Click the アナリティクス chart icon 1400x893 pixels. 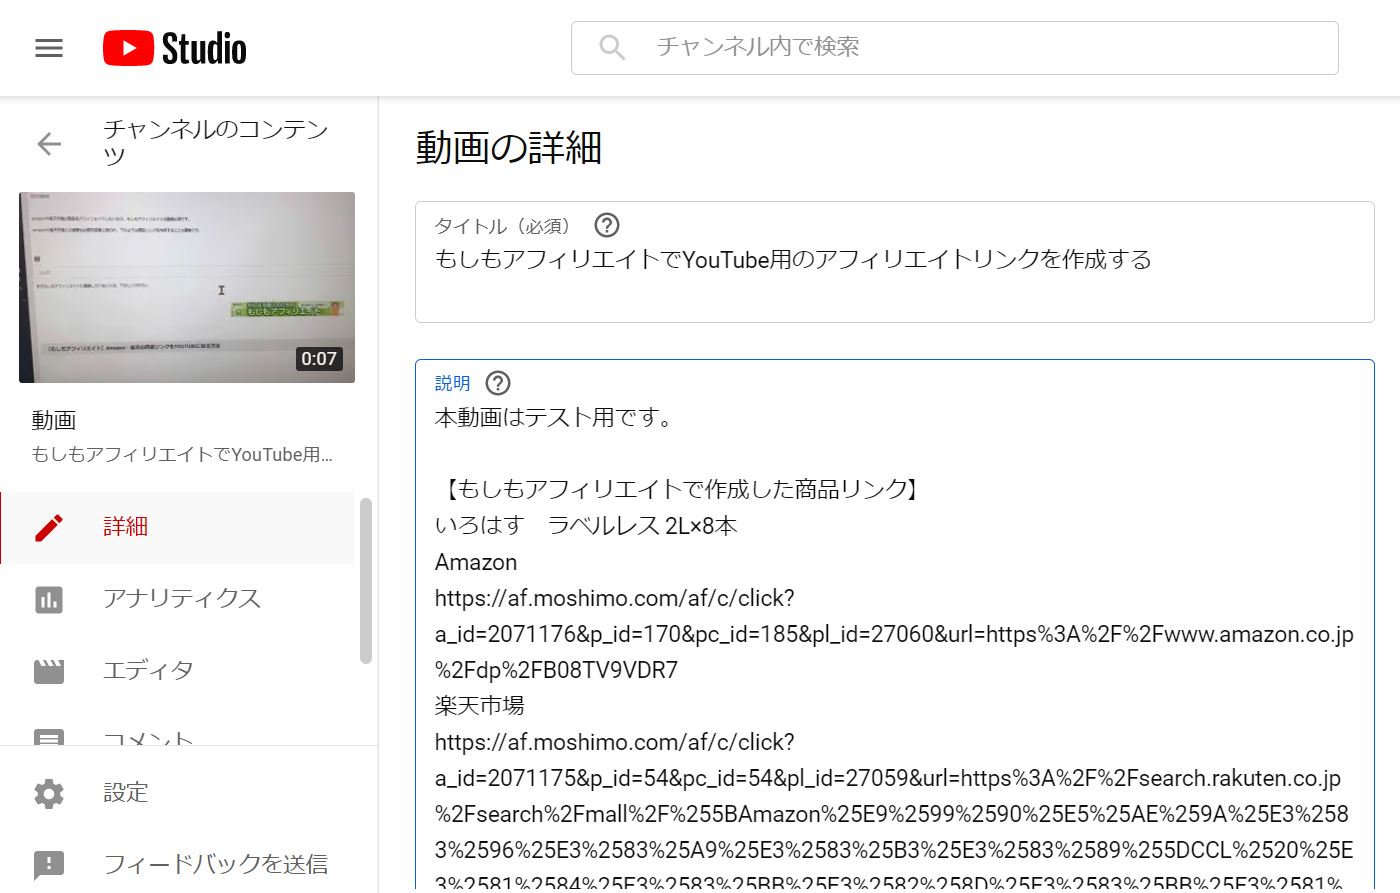click(x=49, y=599)
